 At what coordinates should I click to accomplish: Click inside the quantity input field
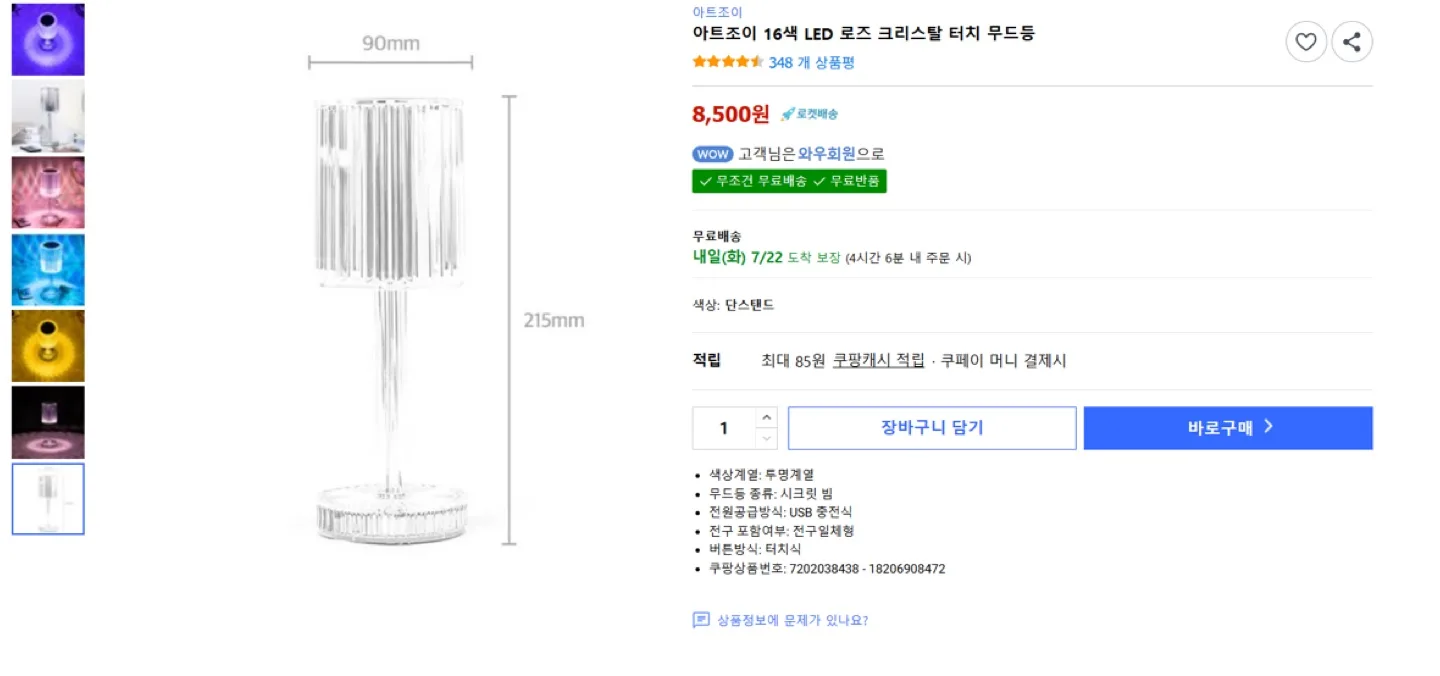[725, 427]
